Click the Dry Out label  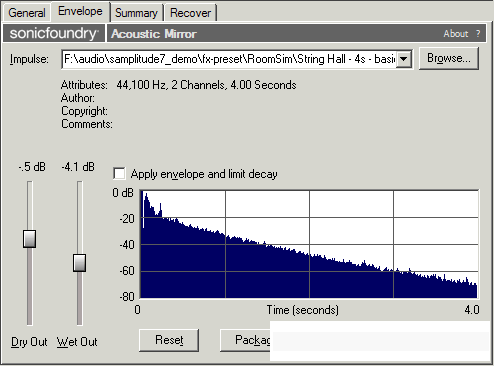[29, 342]
